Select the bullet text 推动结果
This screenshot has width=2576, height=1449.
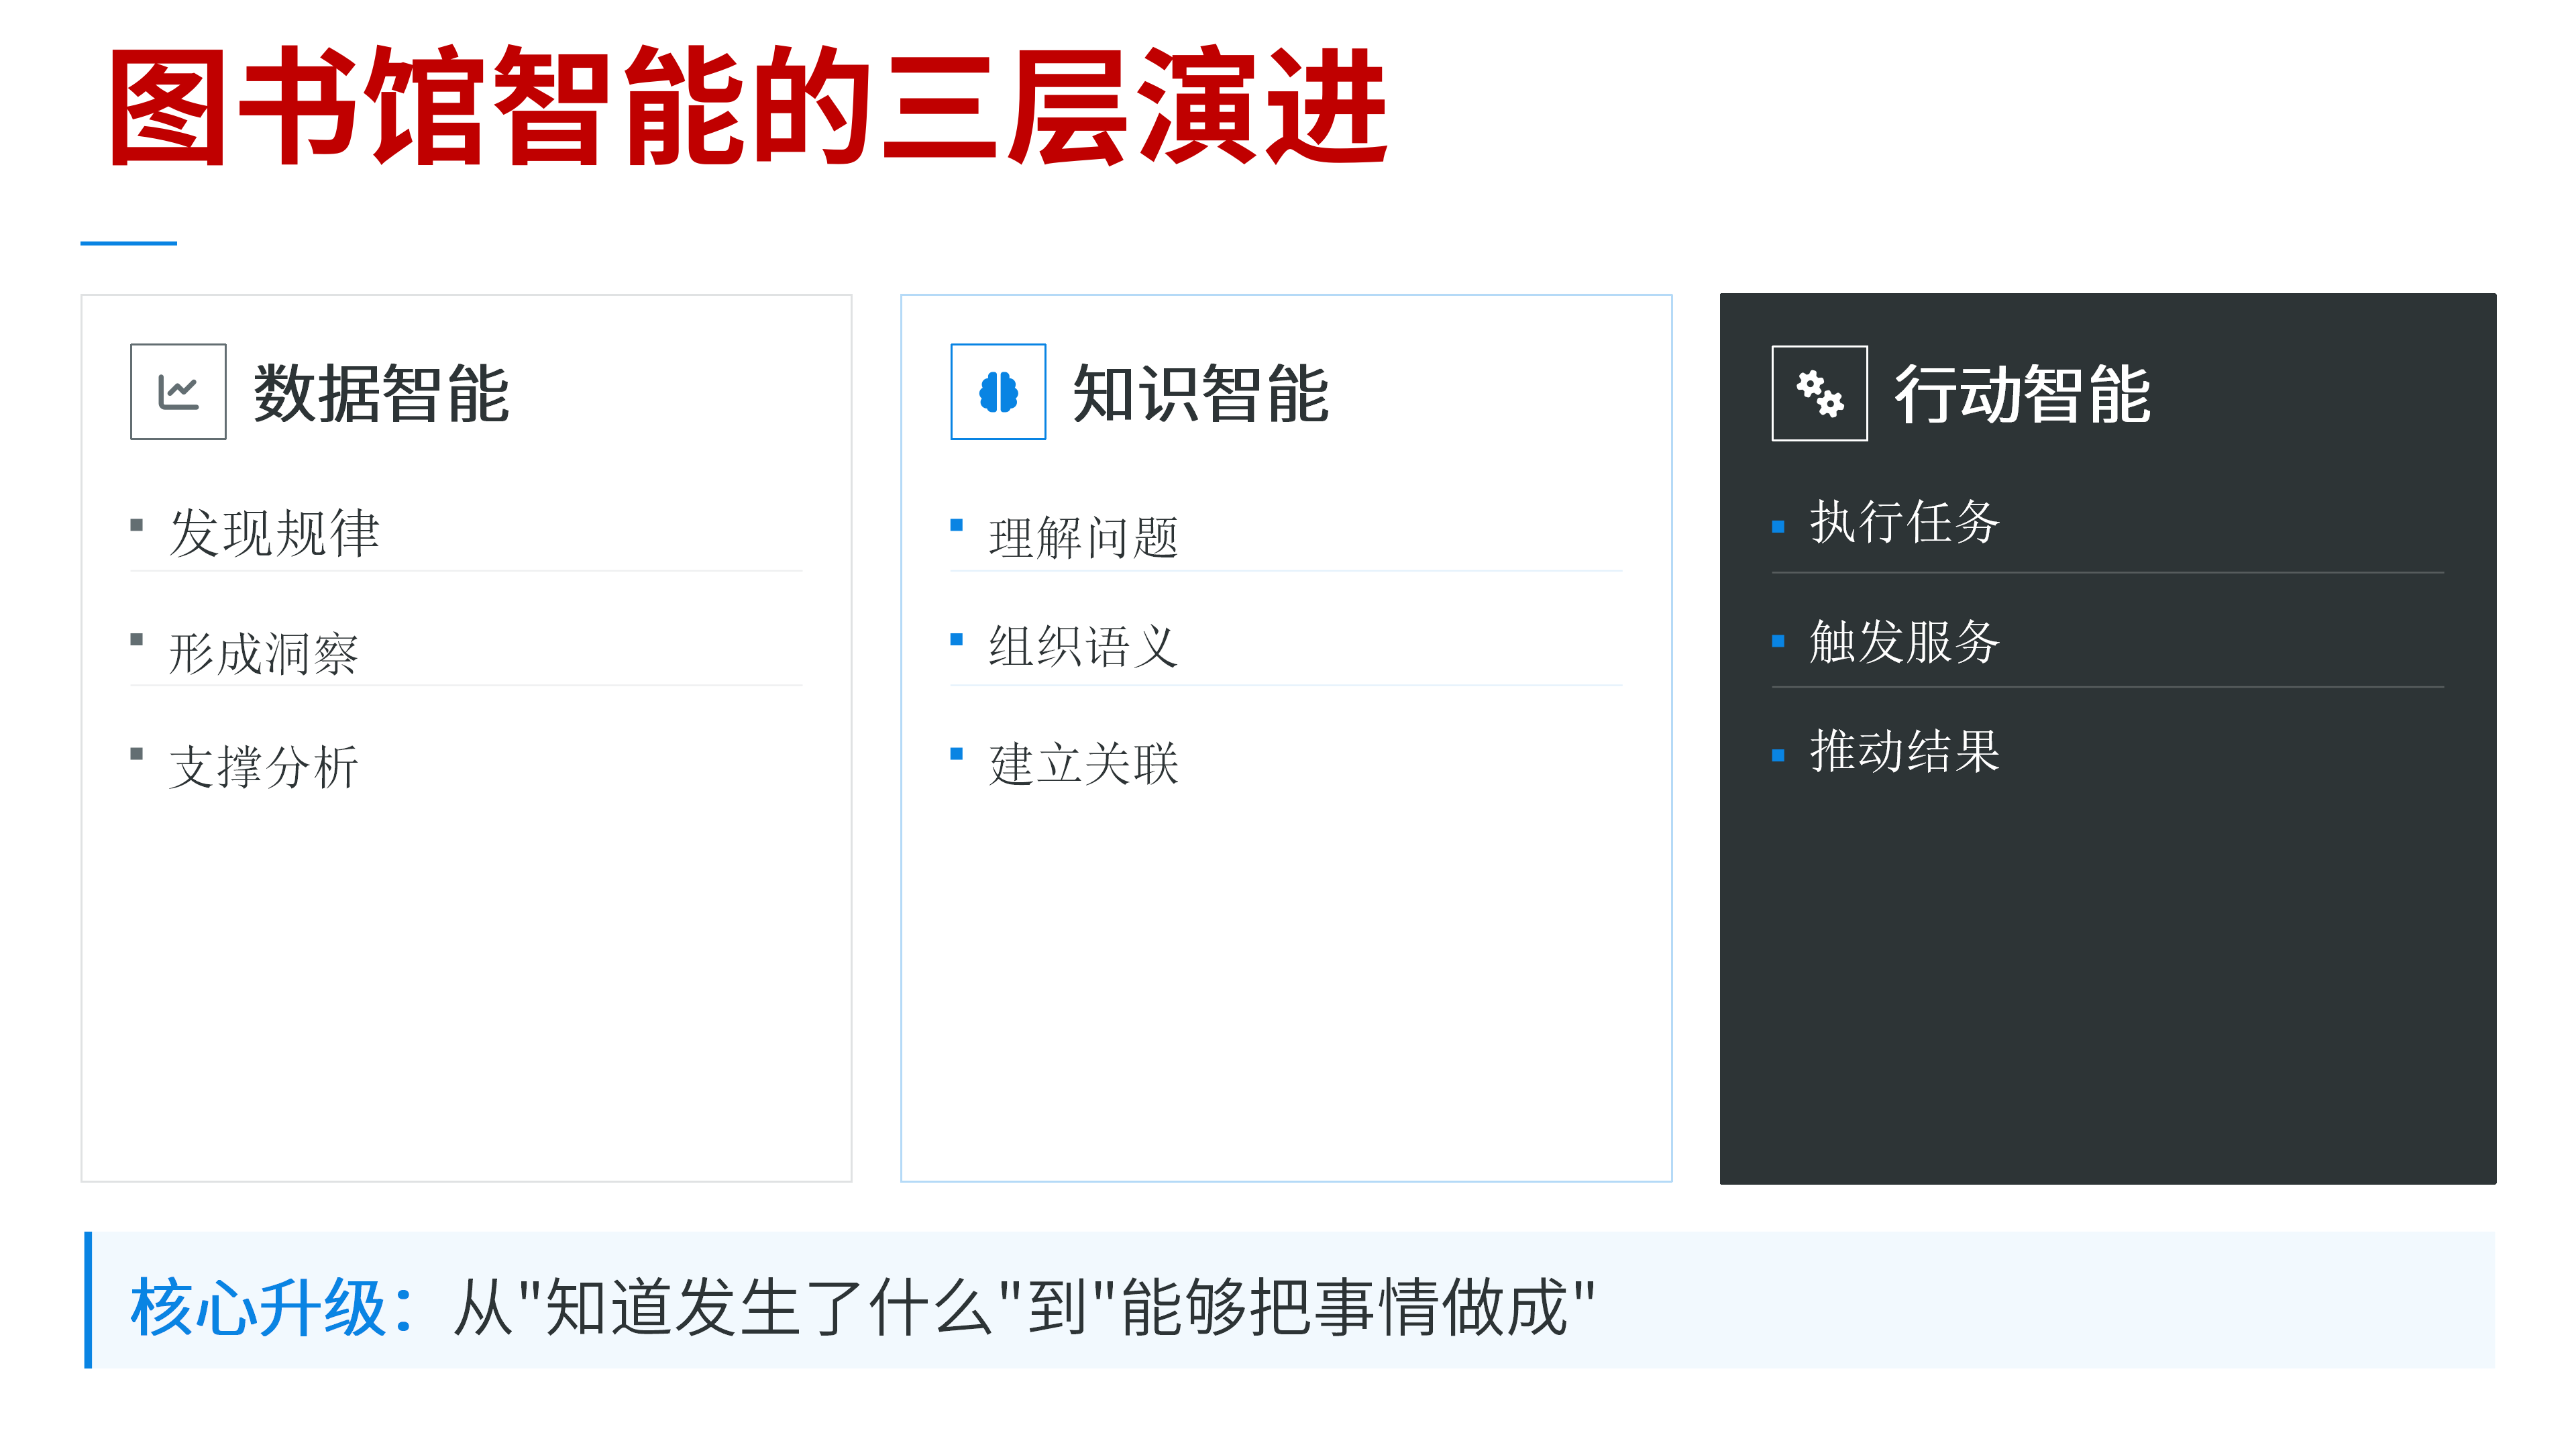[1904, 751]
